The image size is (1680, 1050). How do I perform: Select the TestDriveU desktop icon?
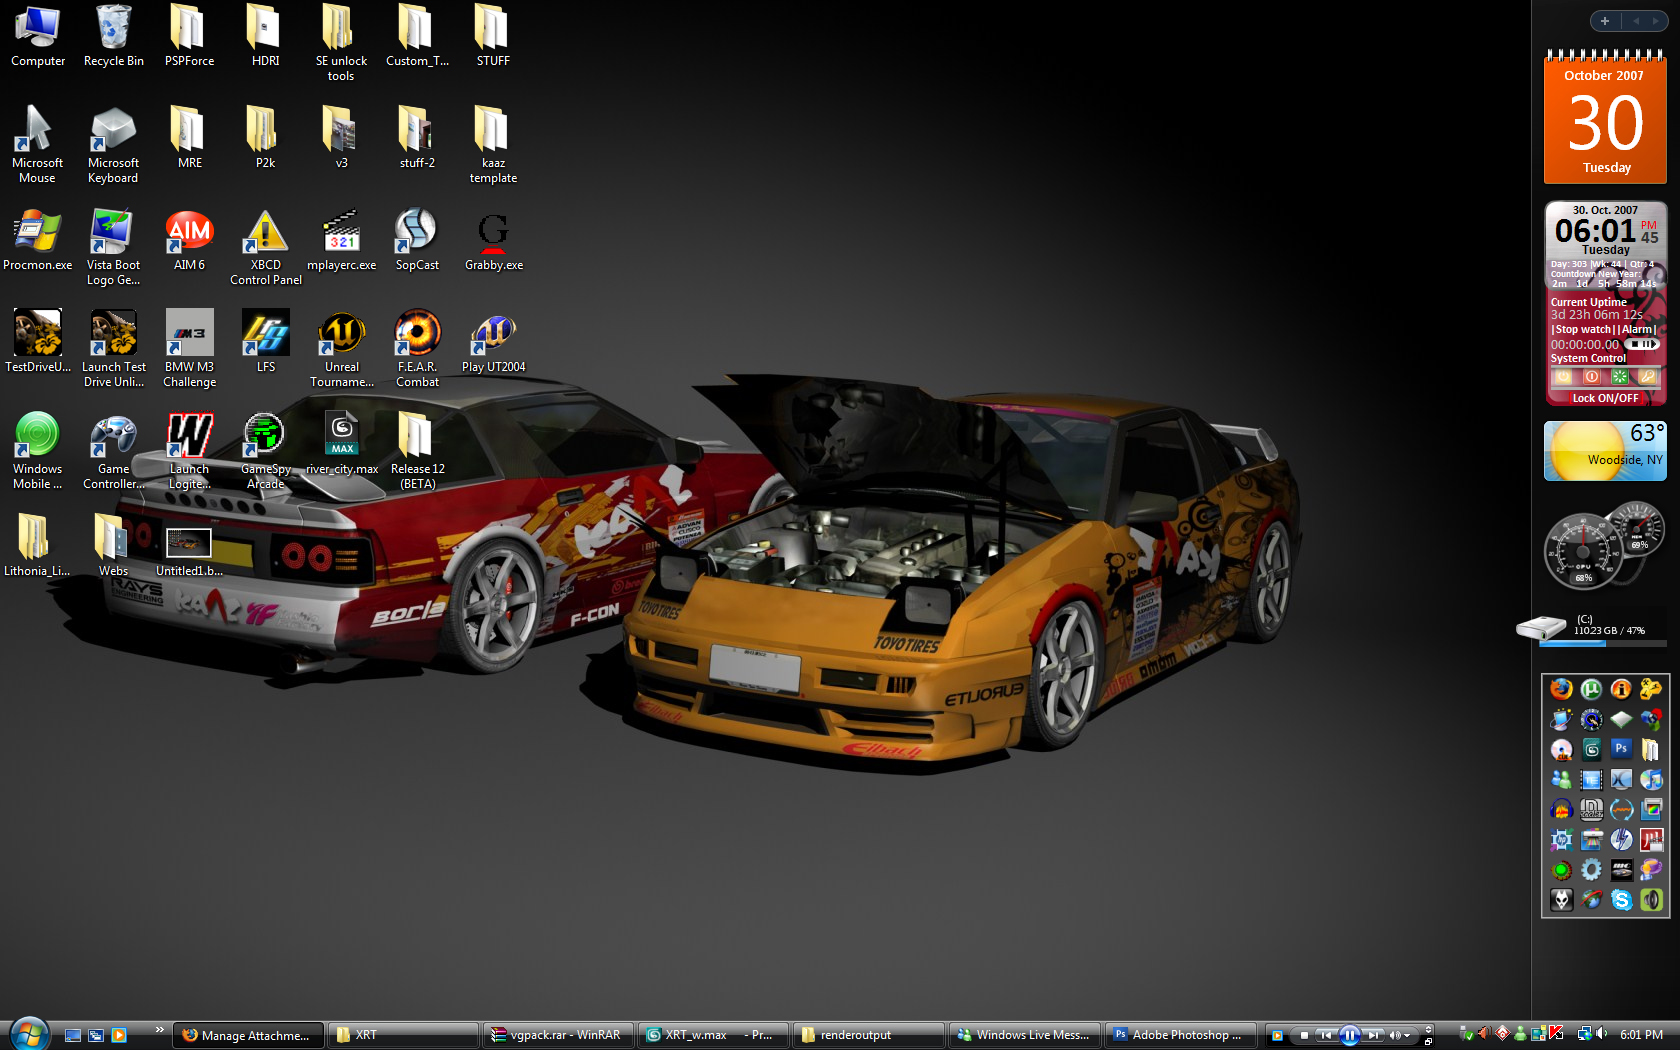tap(37, 342)
